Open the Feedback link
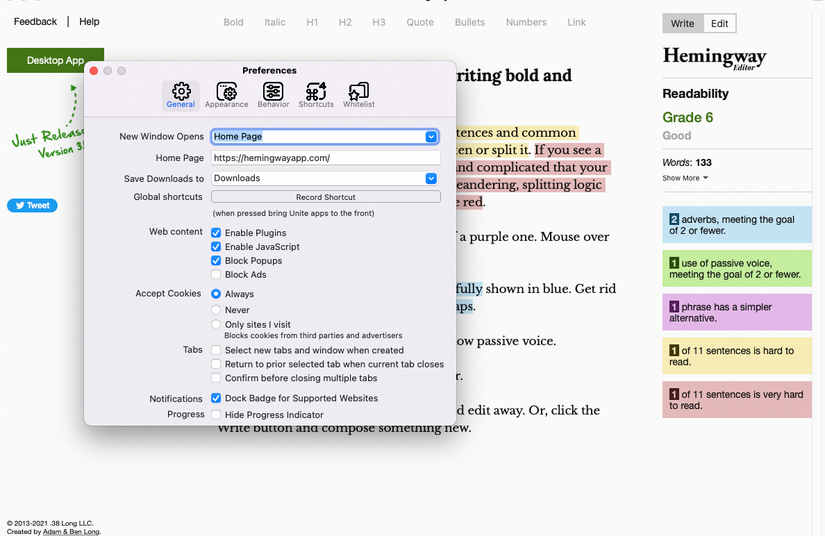Screen dimensions: 825x536 point(35,22)
